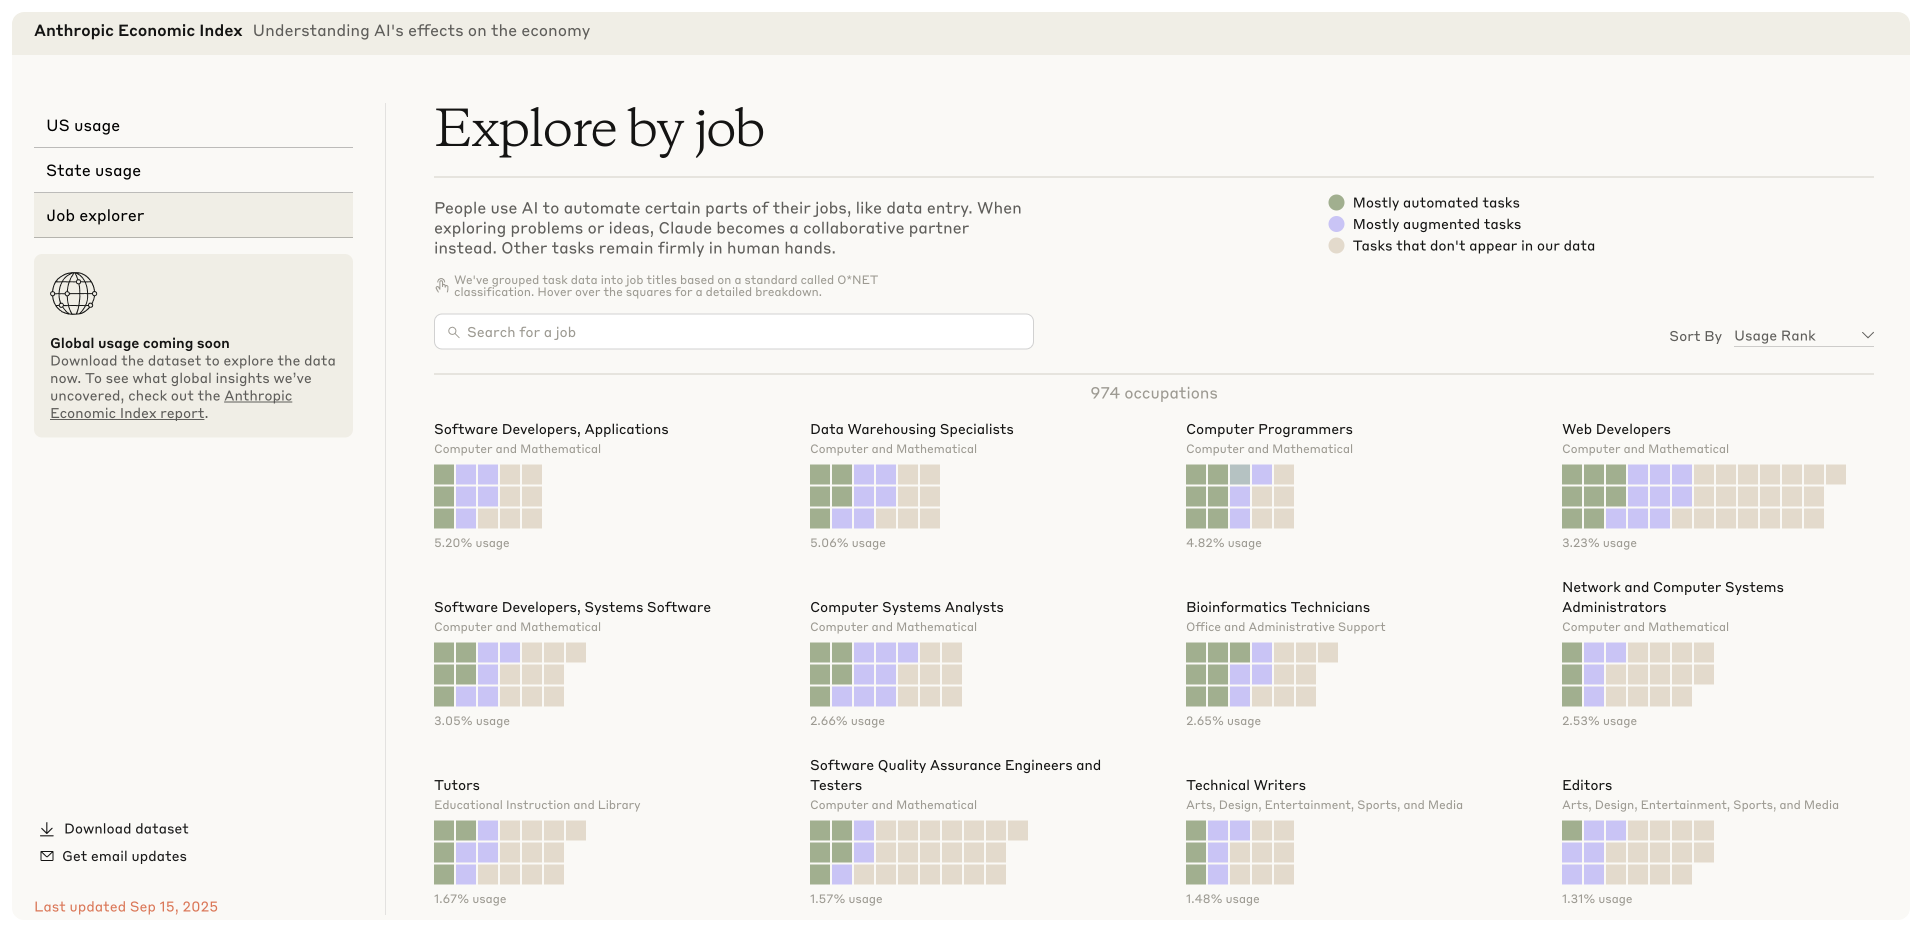Screen dimensions: 1922x932
Task: Click Anthropic Economic Index header title
Action: pos(138,31)
